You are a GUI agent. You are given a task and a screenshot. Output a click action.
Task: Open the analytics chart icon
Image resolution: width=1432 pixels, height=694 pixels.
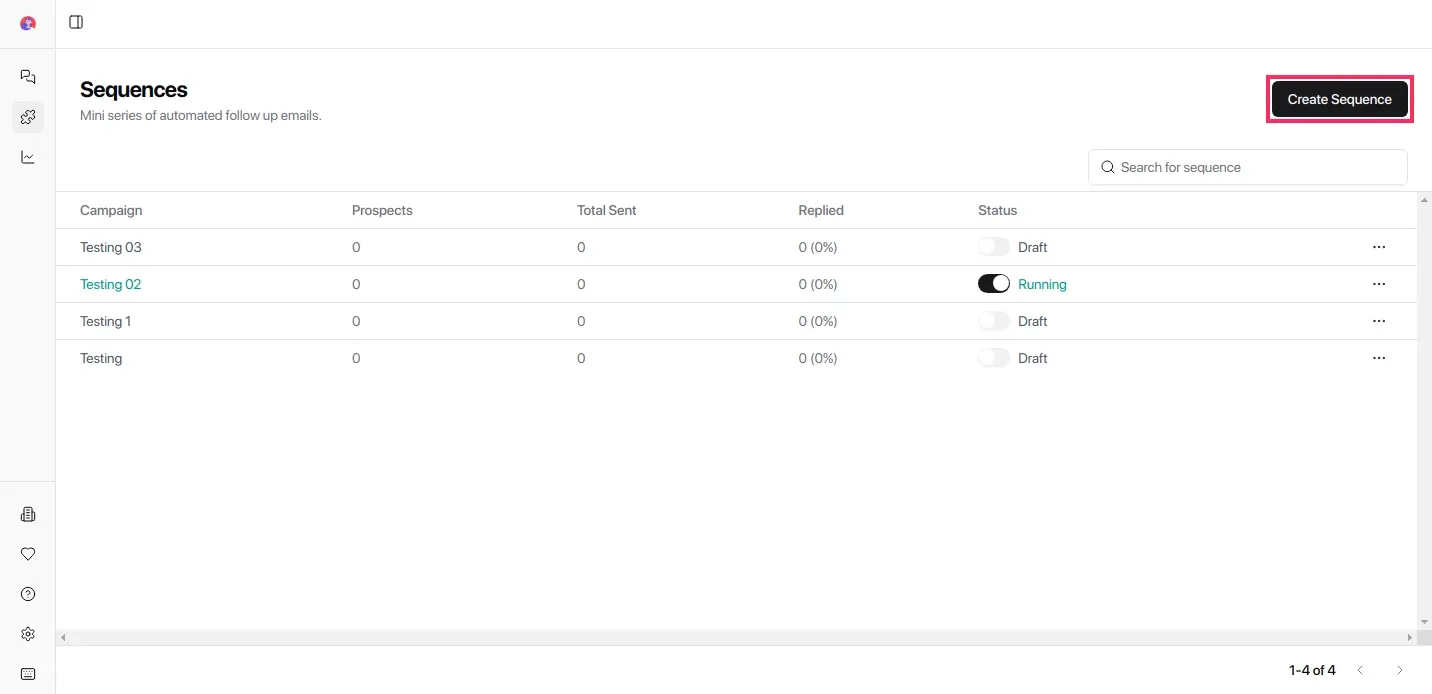click(28, 157)
